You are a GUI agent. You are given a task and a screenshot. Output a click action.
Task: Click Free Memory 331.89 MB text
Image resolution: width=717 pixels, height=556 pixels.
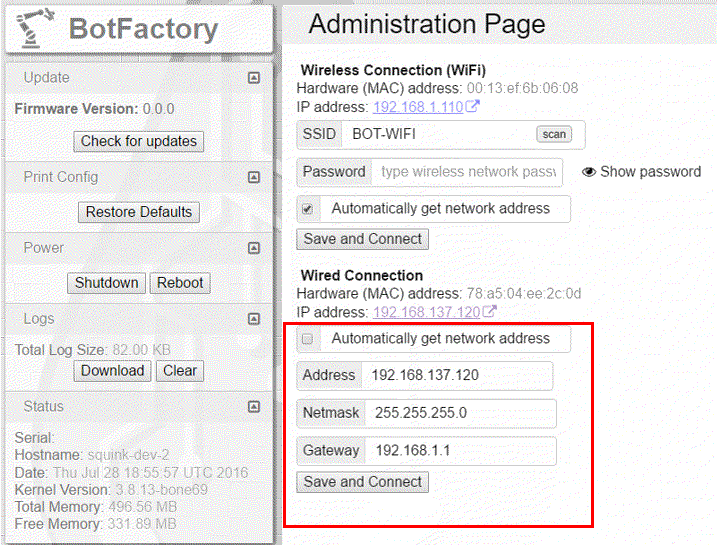96,524
